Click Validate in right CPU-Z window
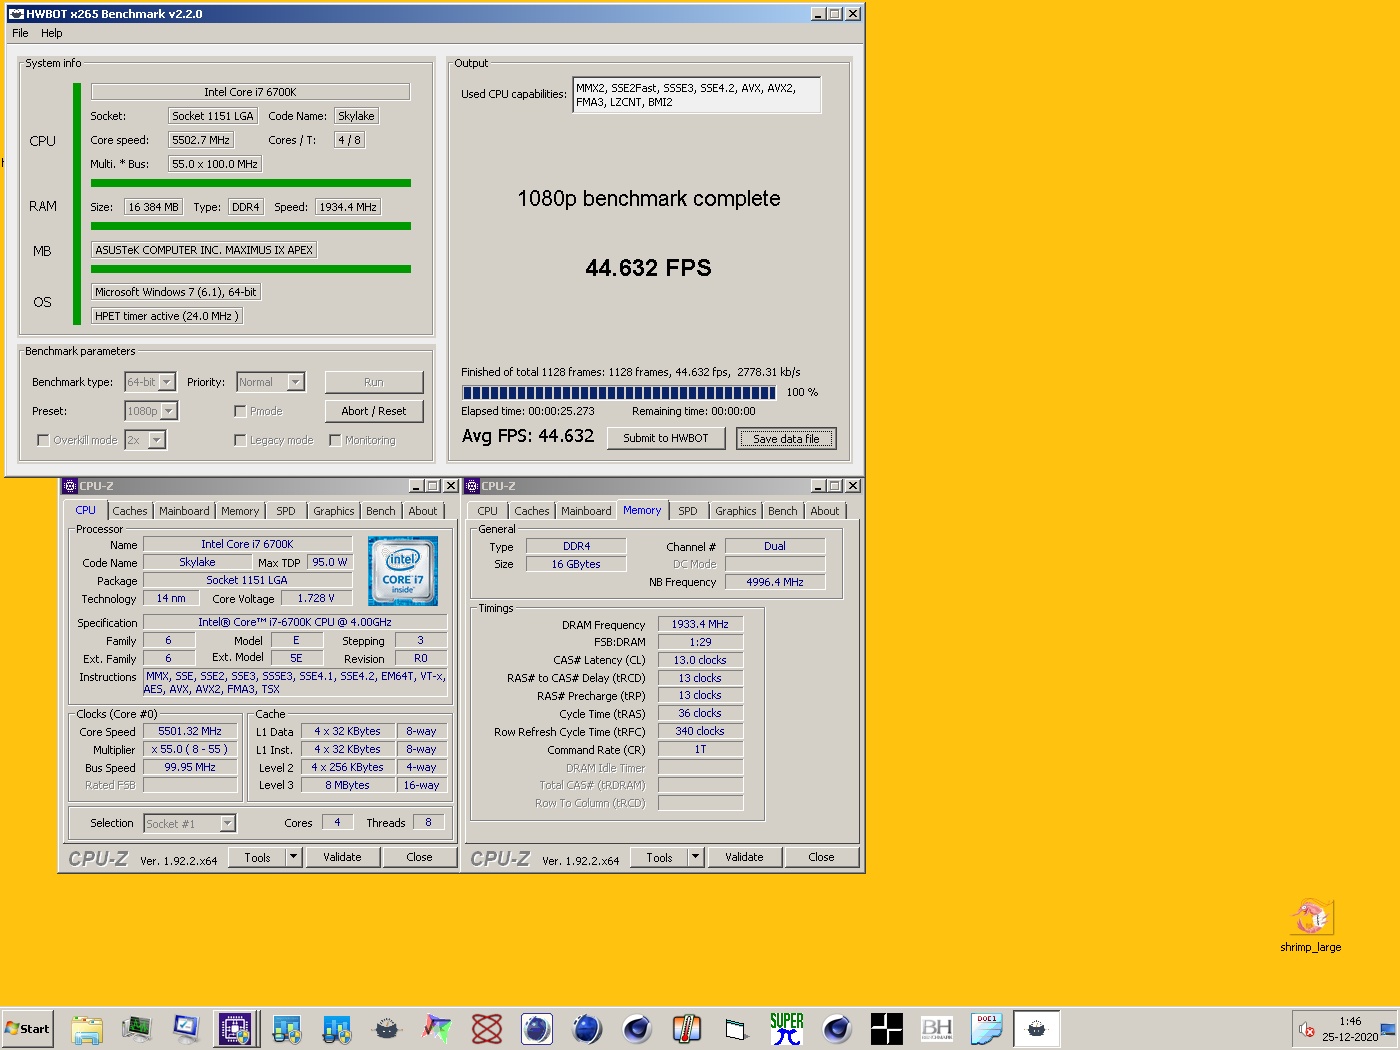Screen dimensions: 1400x1050 click(x=744, y=857)
